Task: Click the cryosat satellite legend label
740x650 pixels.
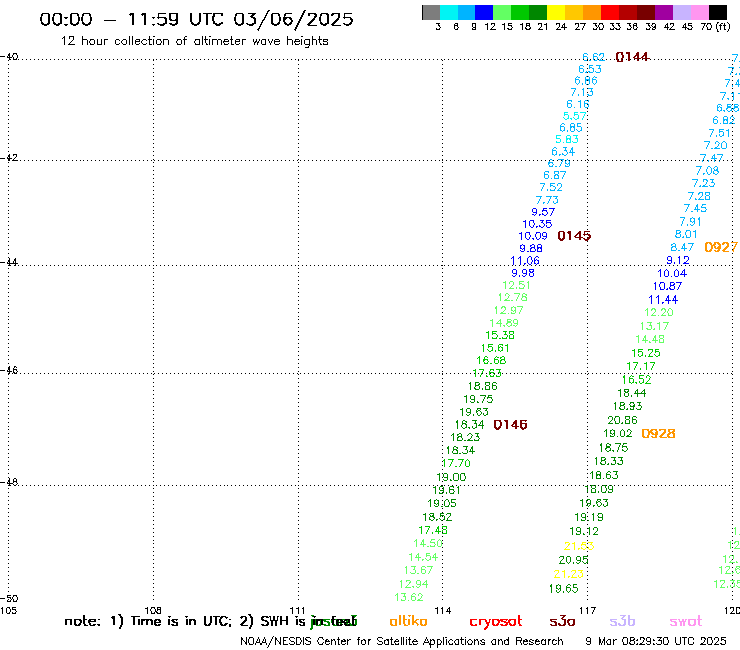Action: pos(496,622)
